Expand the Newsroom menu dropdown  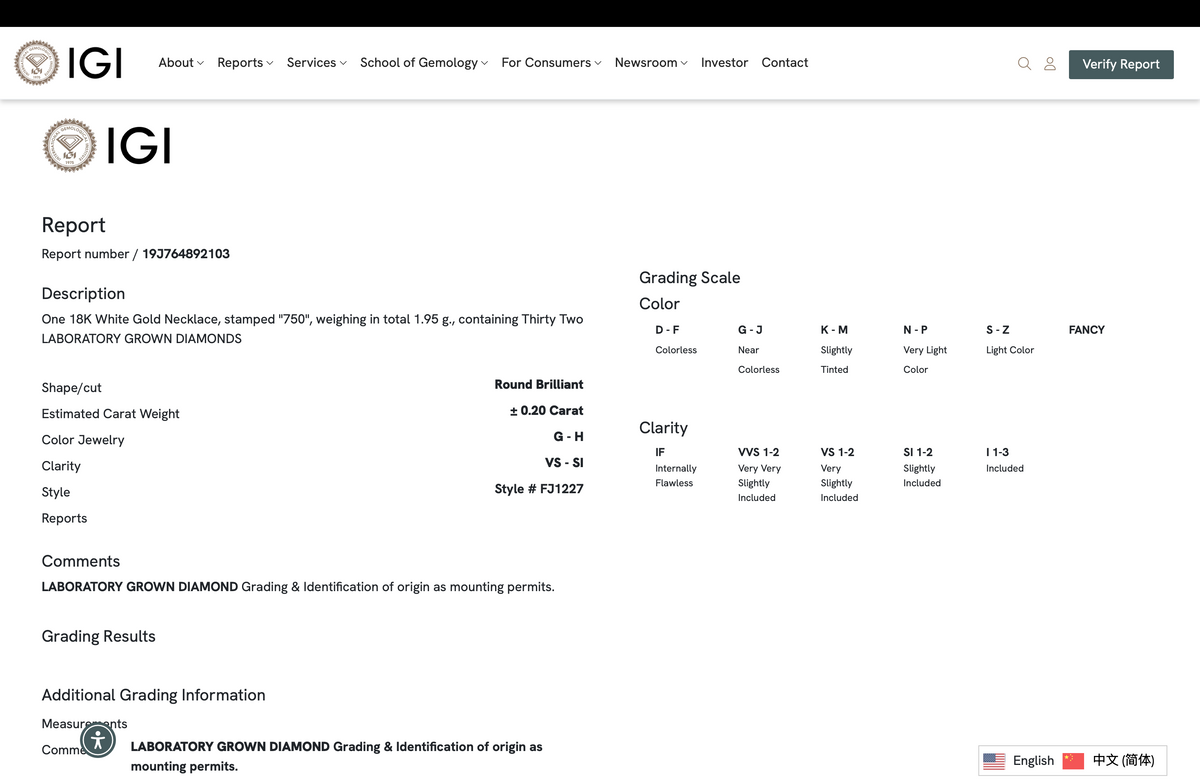[651, 62]
